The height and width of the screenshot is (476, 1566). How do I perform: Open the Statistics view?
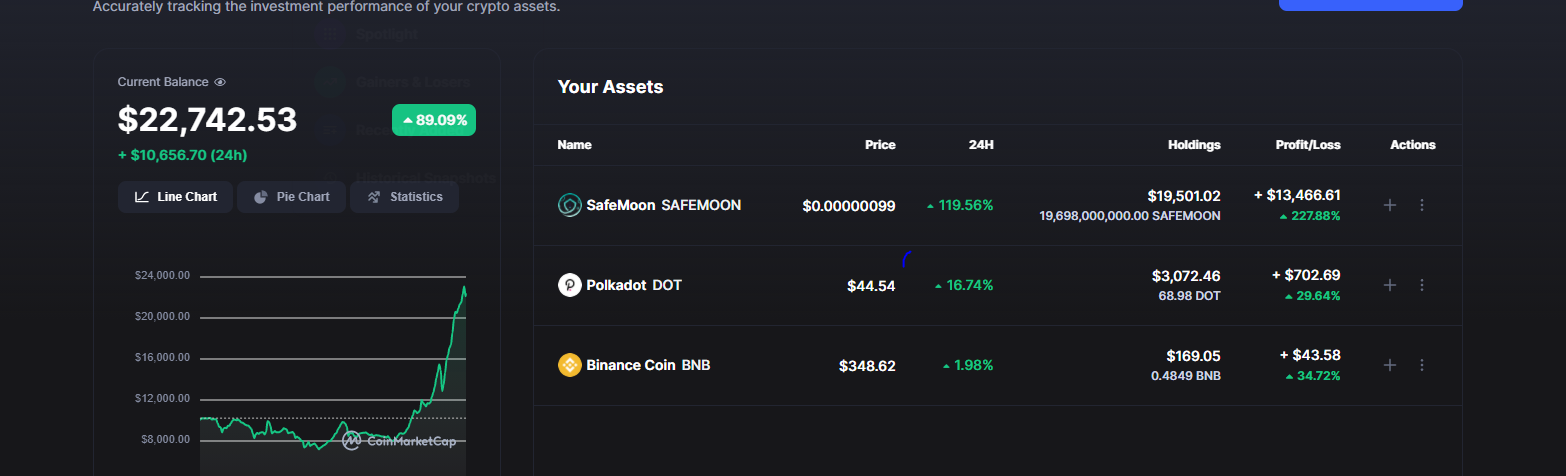[x=404, y=197]
